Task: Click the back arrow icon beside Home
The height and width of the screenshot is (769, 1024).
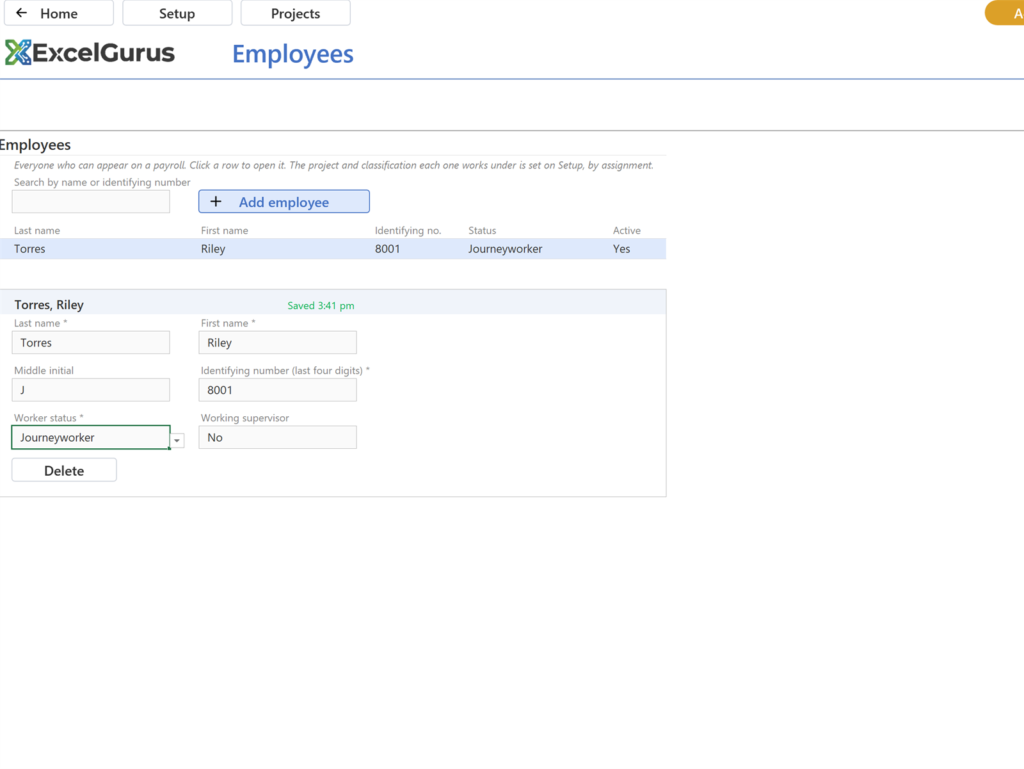Action: click(22, 13)
